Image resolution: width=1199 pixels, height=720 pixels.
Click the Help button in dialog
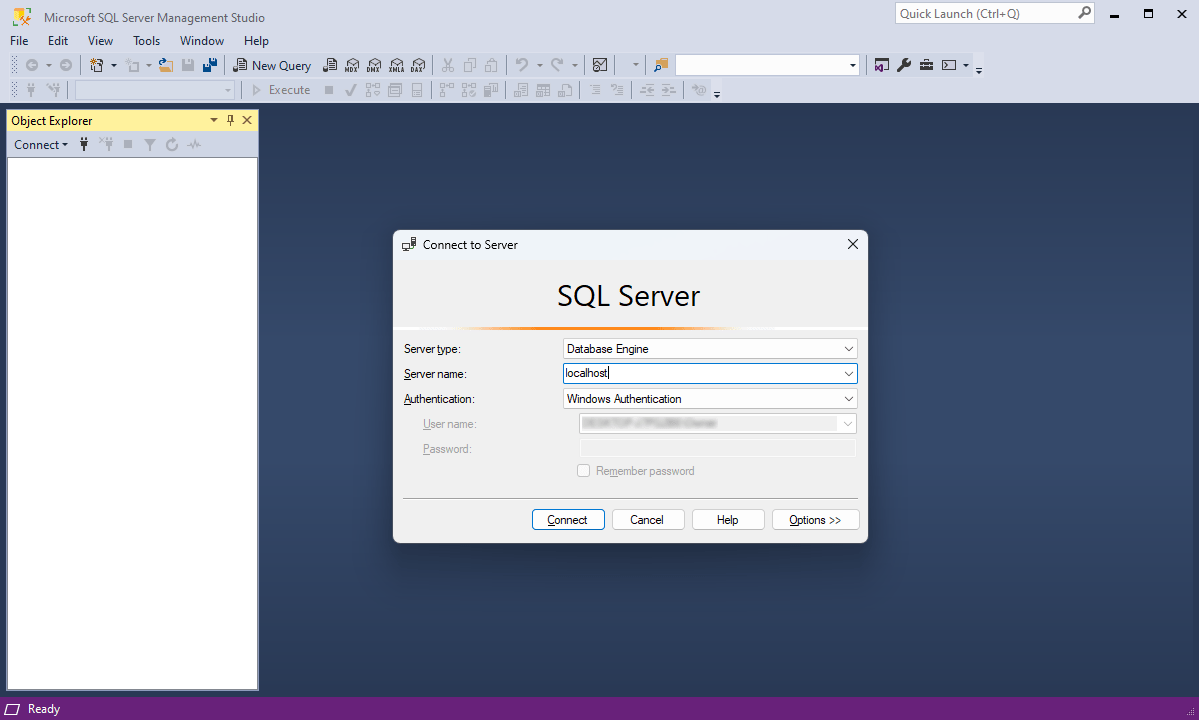728,520
